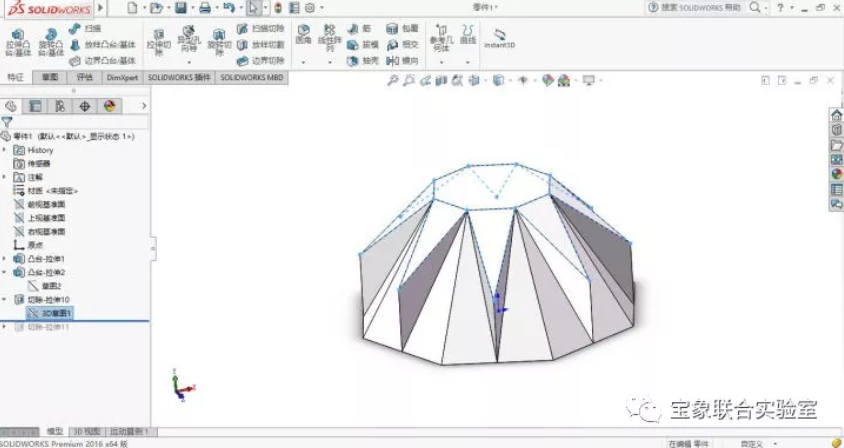Expand the 注解 (Annotations) folder
The height and width of the screenshot is (448, 844).
[5, 177]
